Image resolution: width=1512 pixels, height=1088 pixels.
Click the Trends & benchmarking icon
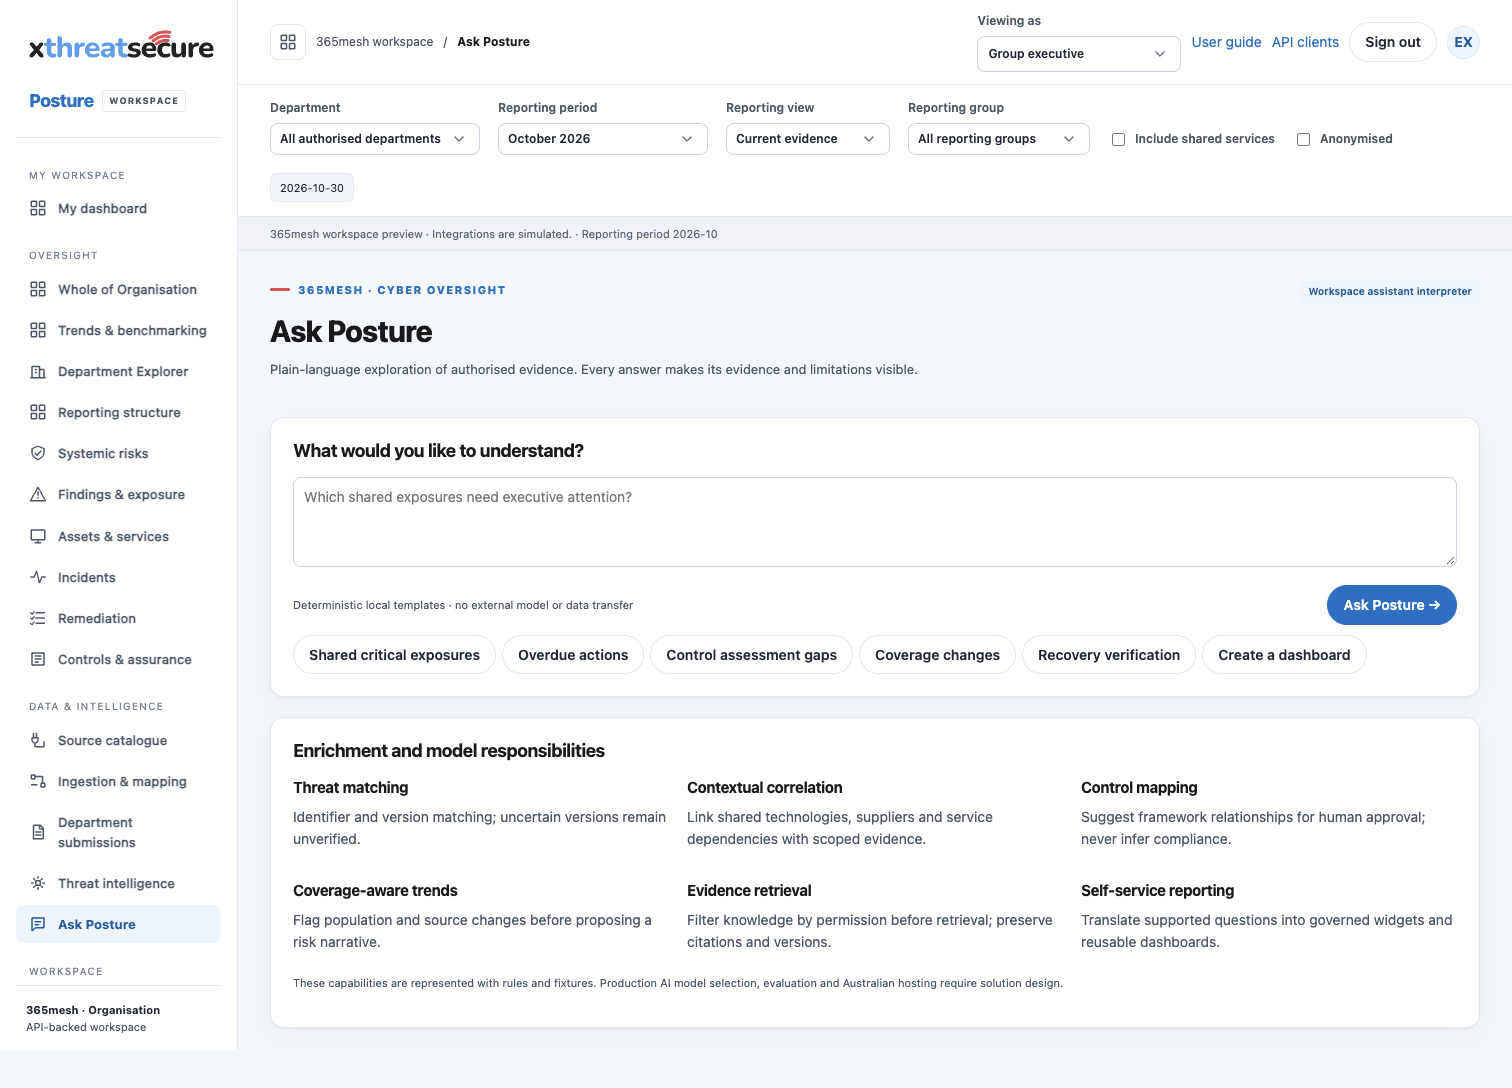tap(38, 330)
